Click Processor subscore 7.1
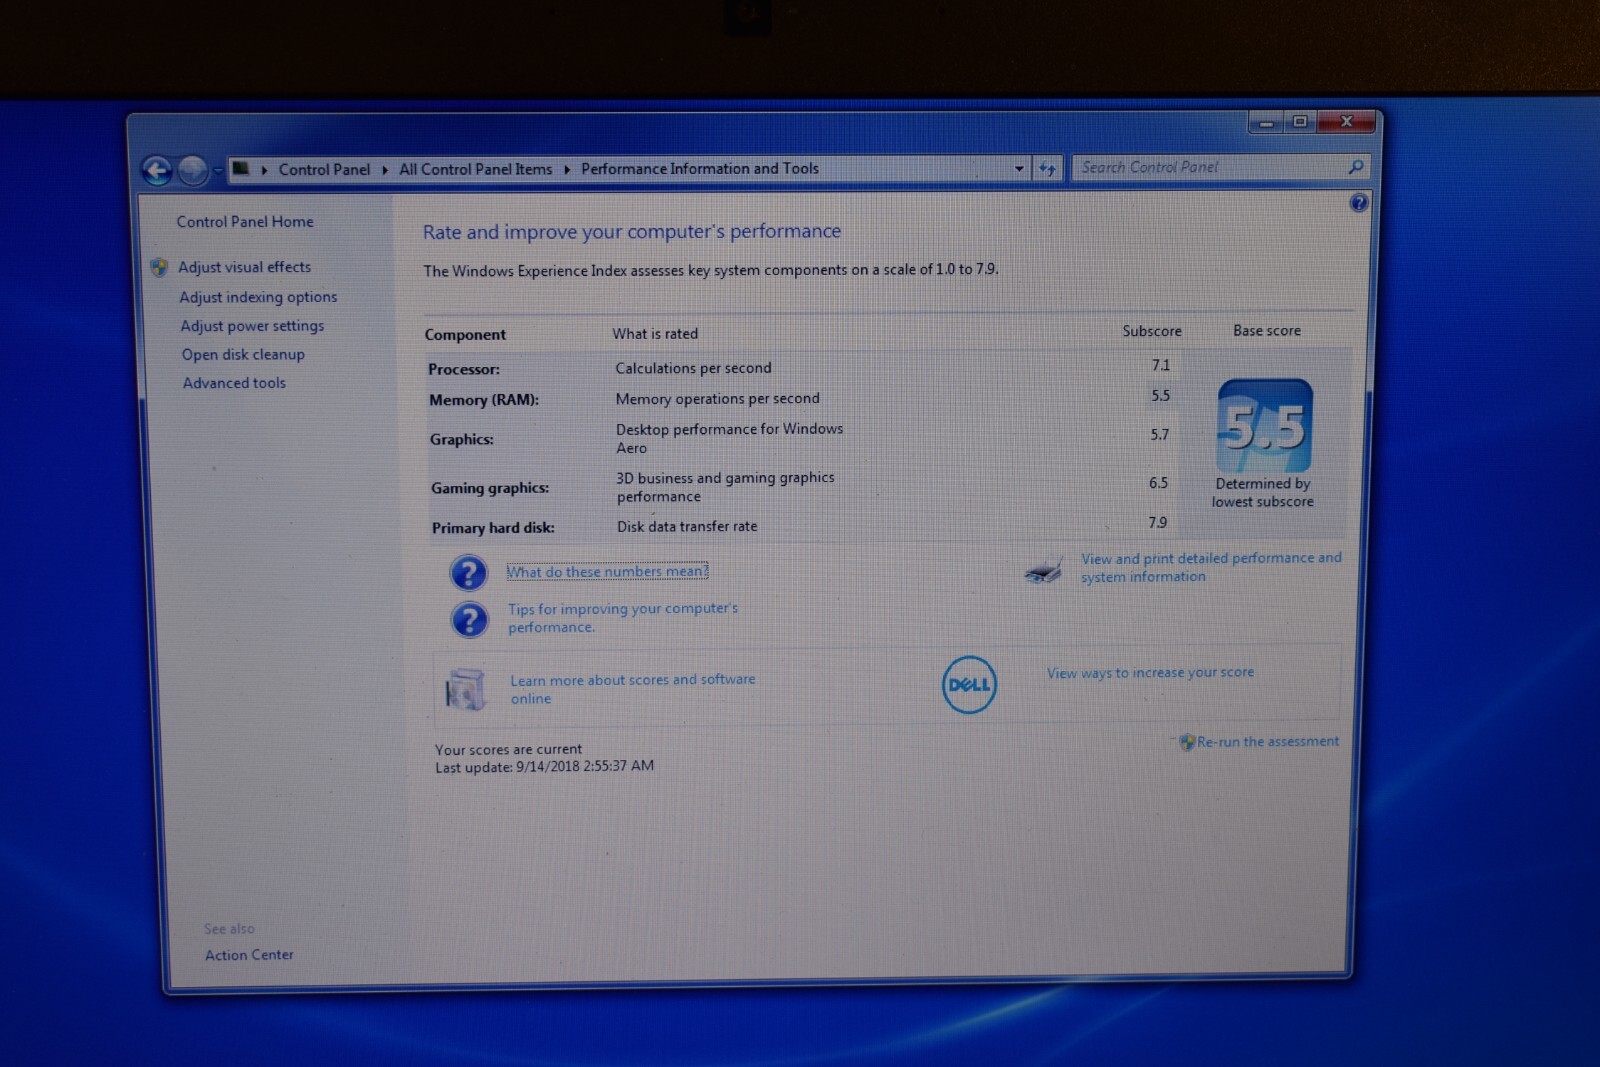 click(1160, 366)
